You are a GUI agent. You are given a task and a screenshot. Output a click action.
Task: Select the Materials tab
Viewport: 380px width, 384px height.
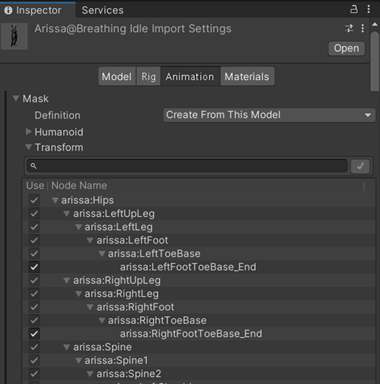247,77
